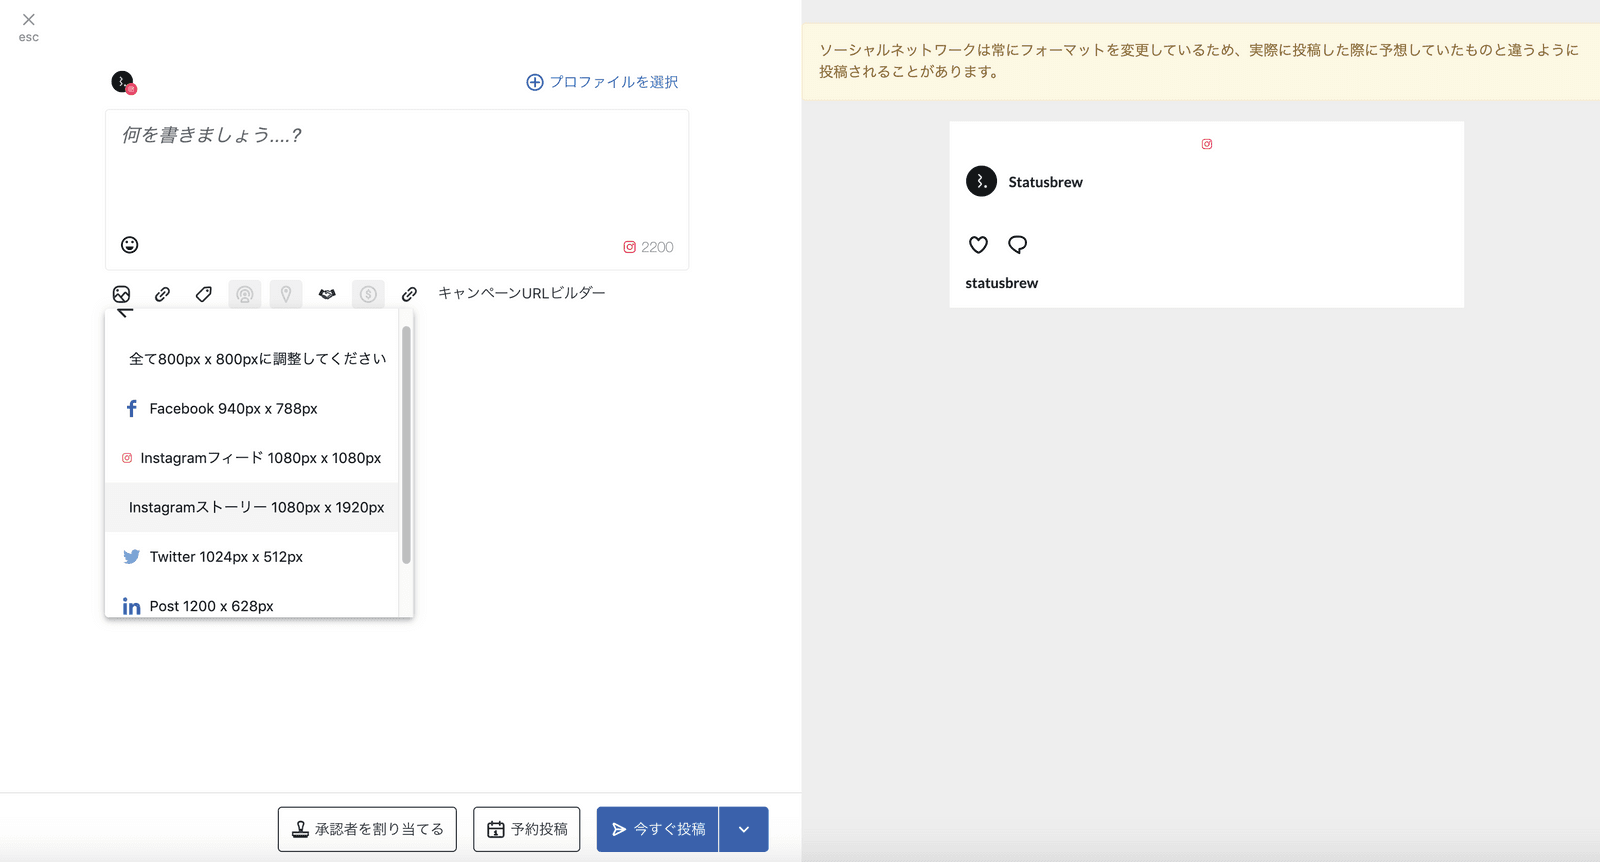The width and height of the screenshot is (1600, 862).
Task: Click the campaign URL chain icon
Action: pyautogui.click(x=409, y=294)
